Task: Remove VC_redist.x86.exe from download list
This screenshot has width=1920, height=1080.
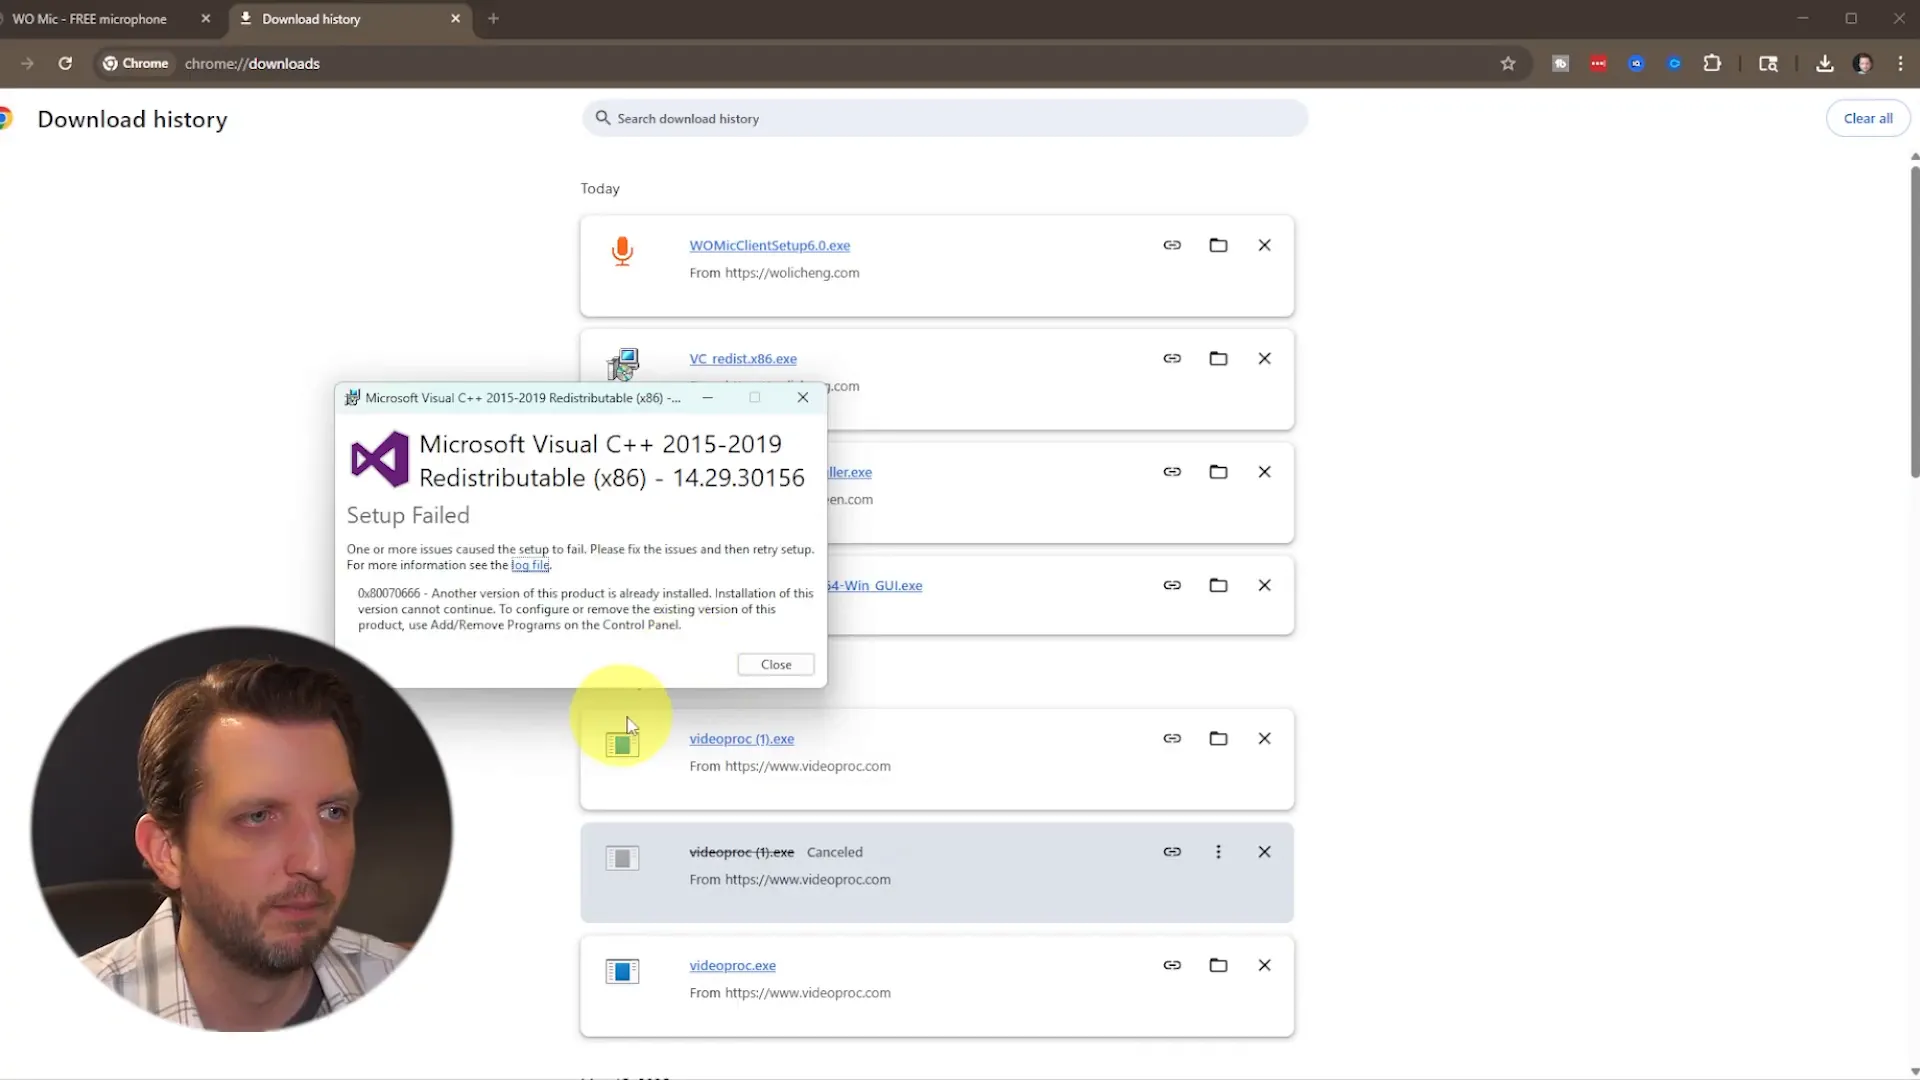Action: [1264, 358]
